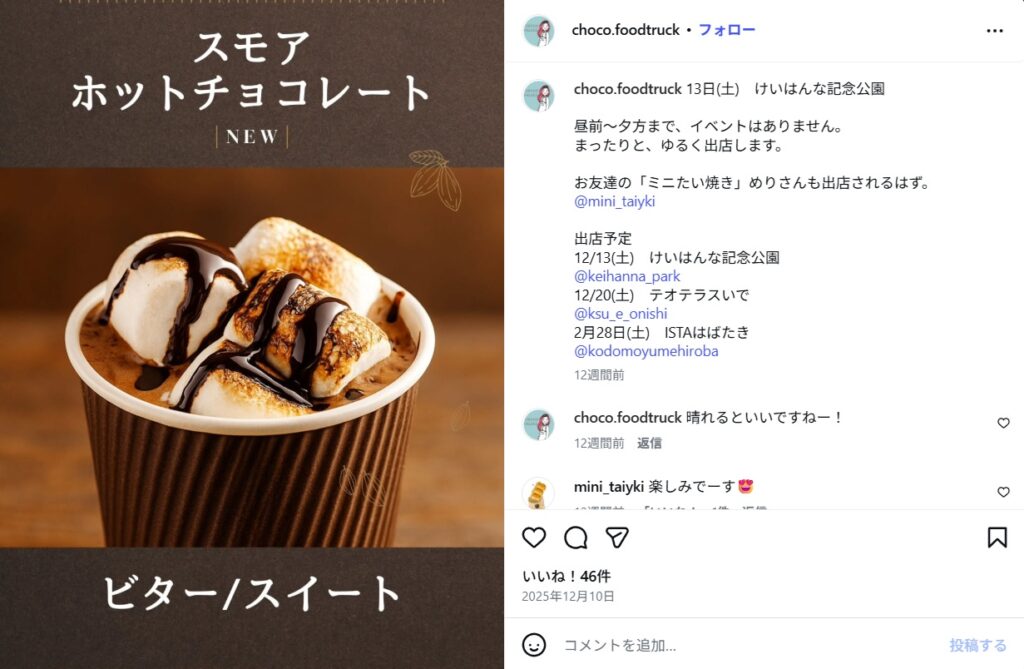
Task: Open @mini_taiyki mention link
Action: click(614, 201)
